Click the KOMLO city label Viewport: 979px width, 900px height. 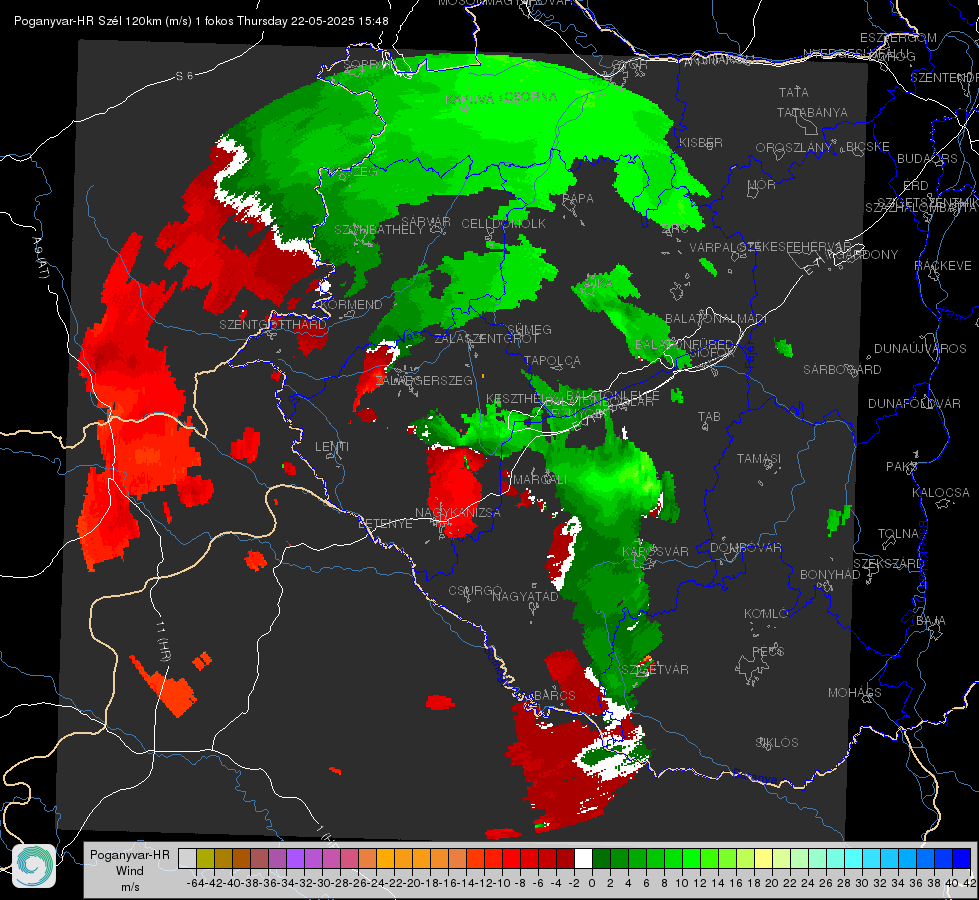(766, 614)
